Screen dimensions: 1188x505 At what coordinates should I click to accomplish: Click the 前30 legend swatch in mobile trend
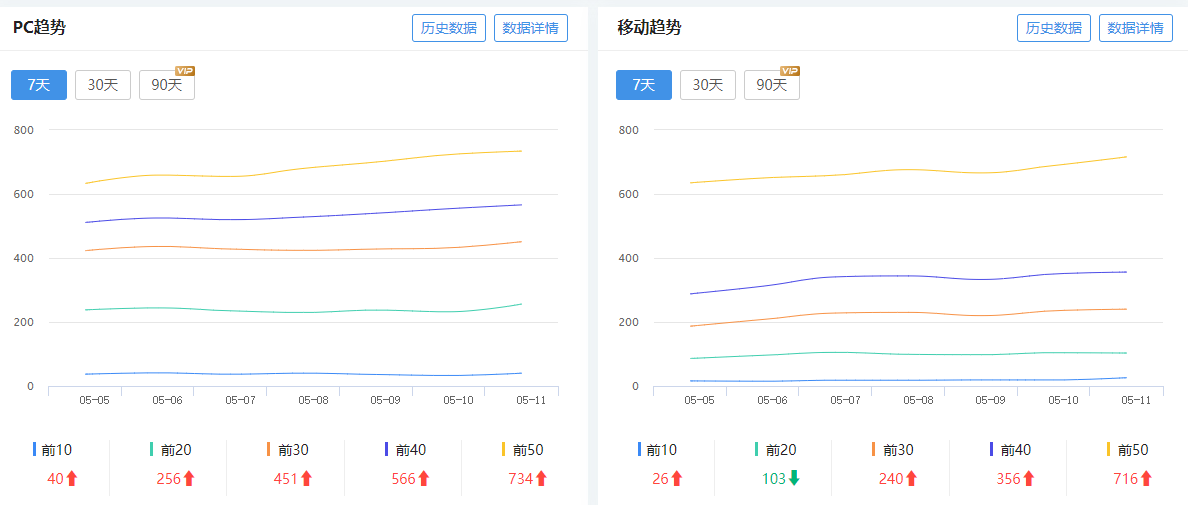873,450
